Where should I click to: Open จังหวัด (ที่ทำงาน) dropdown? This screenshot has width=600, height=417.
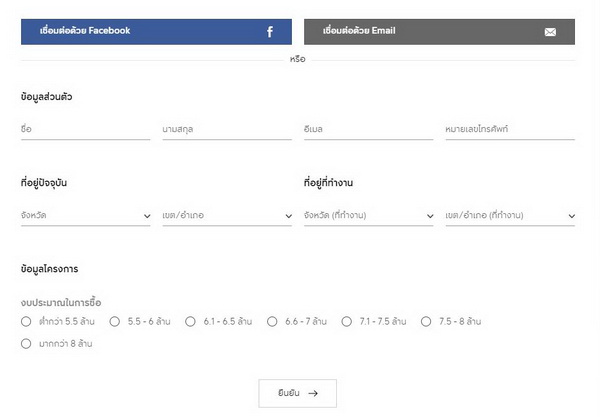(368, 215)
